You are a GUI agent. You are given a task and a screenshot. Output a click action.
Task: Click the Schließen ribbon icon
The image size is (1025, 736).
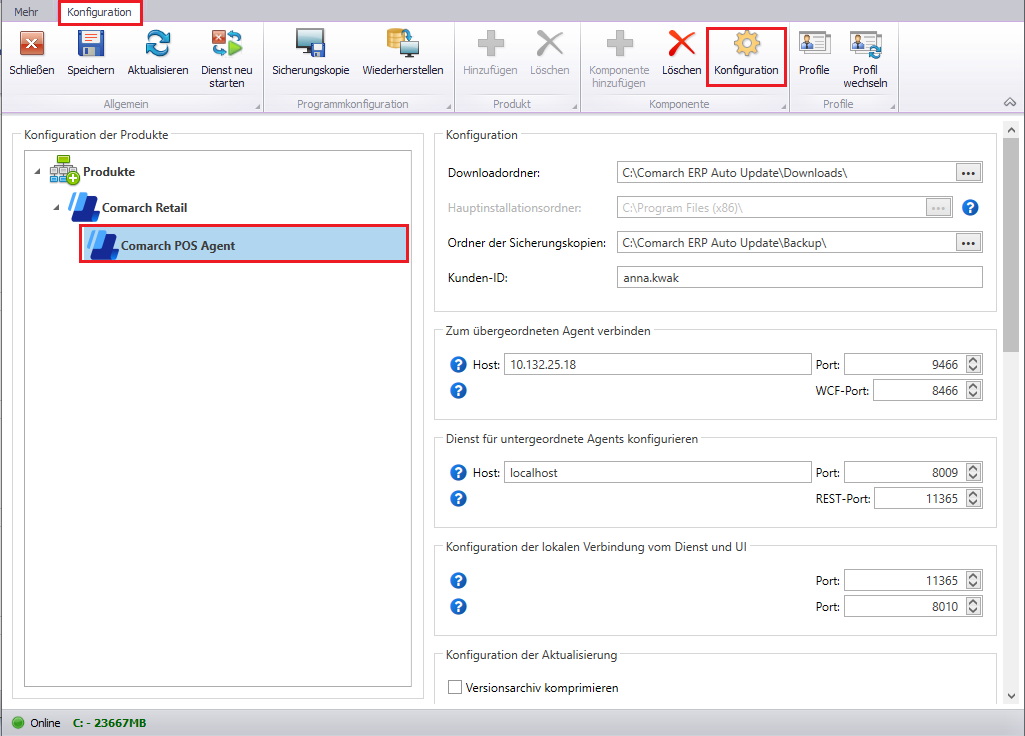[31, 44]
